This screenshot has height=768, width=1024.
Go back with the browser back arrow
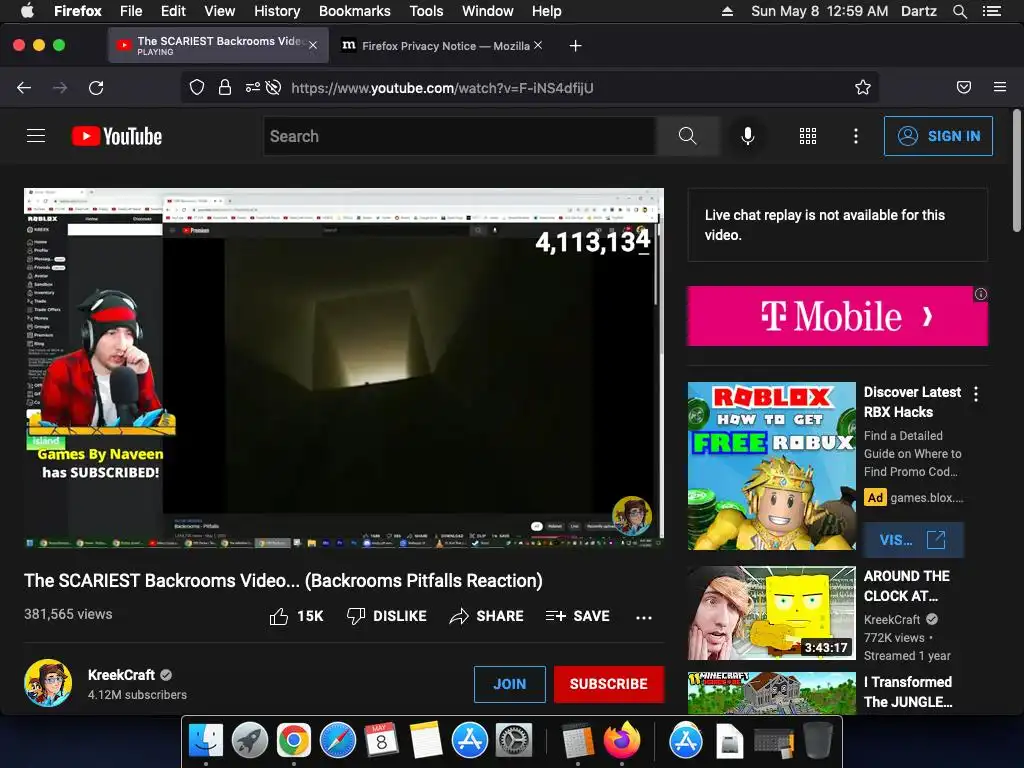[x=24, y=88]
